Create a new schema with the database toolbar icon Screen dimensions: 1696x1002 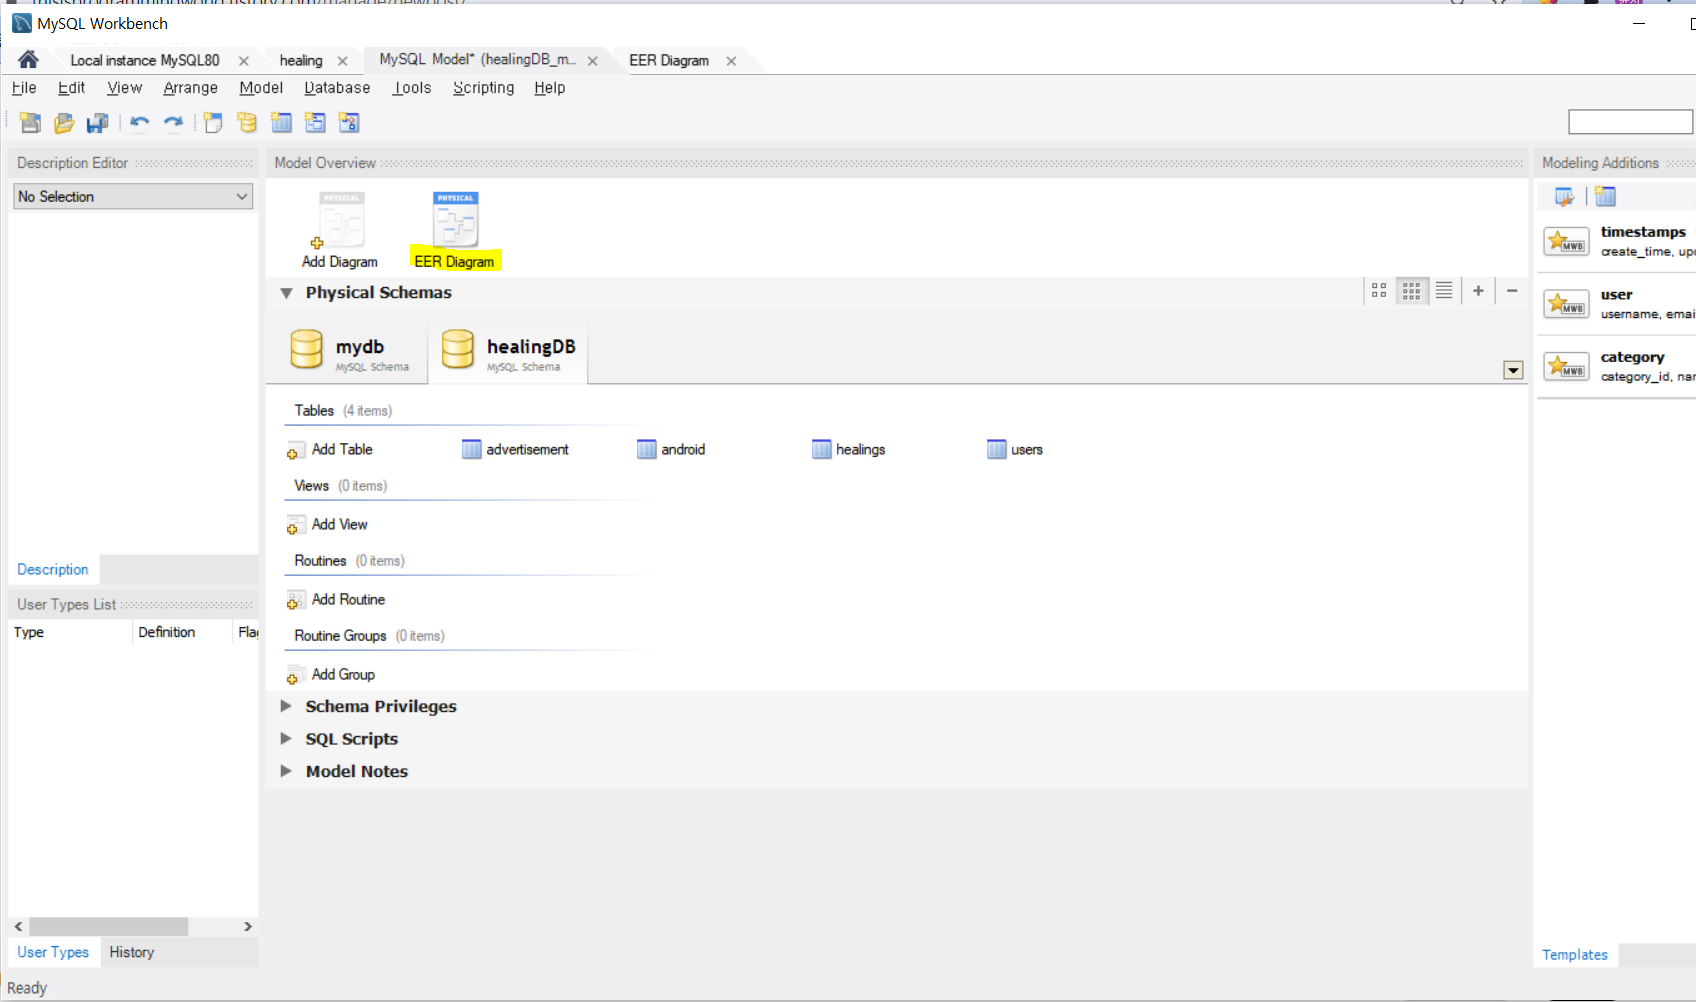(246, 122)
